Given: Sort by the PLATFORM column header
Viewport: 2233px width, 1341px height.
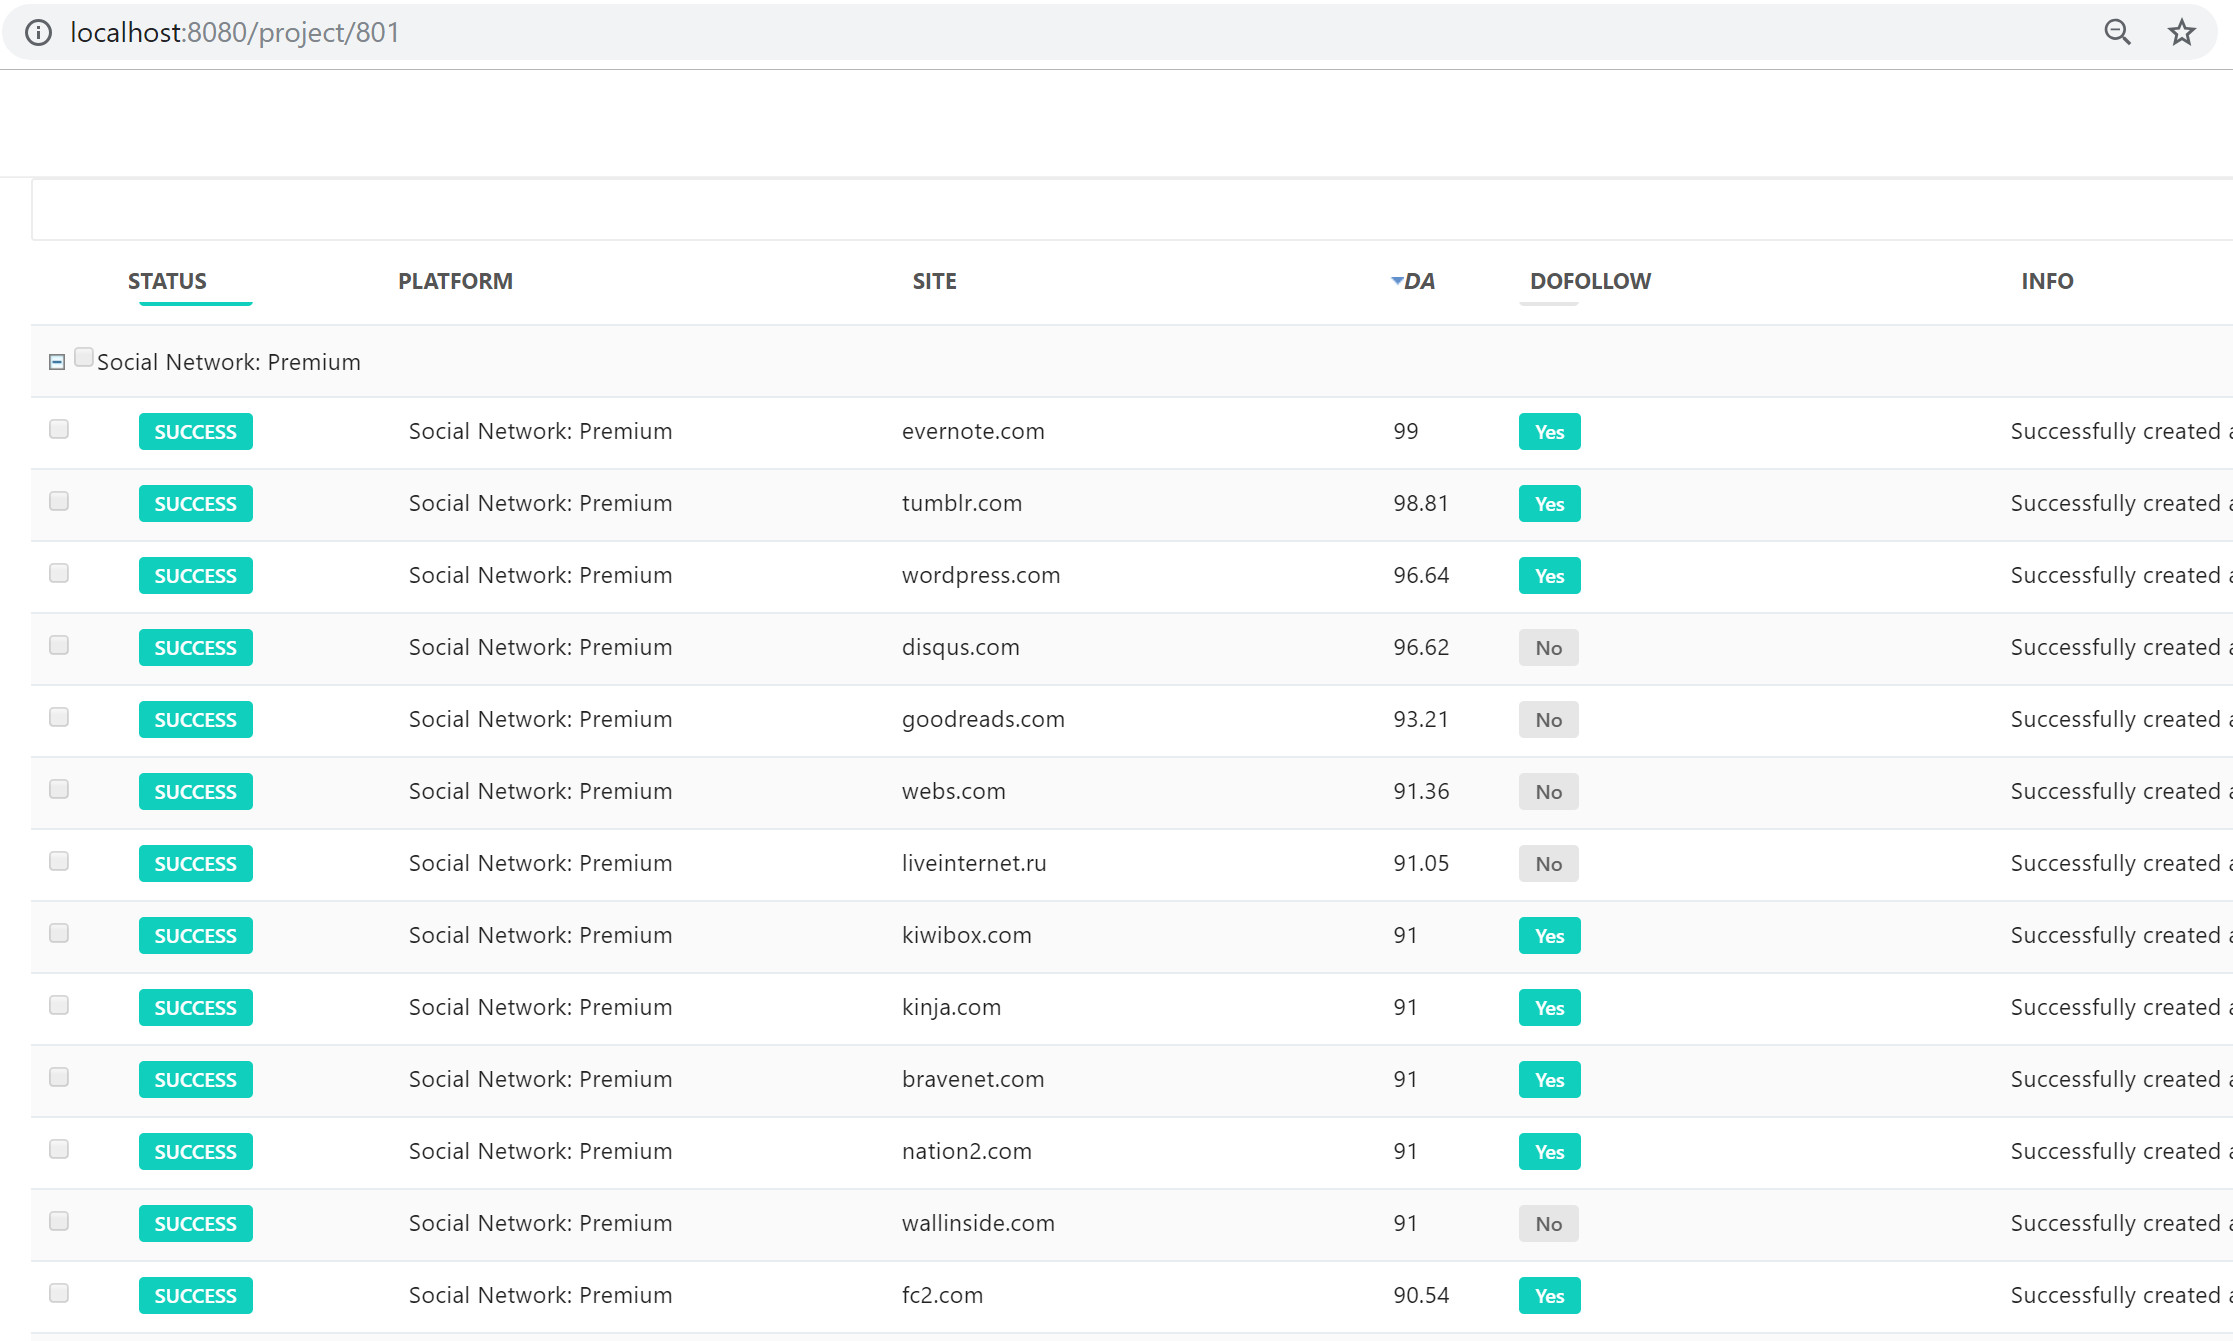Looking at the screenshot, I should 455,281.
